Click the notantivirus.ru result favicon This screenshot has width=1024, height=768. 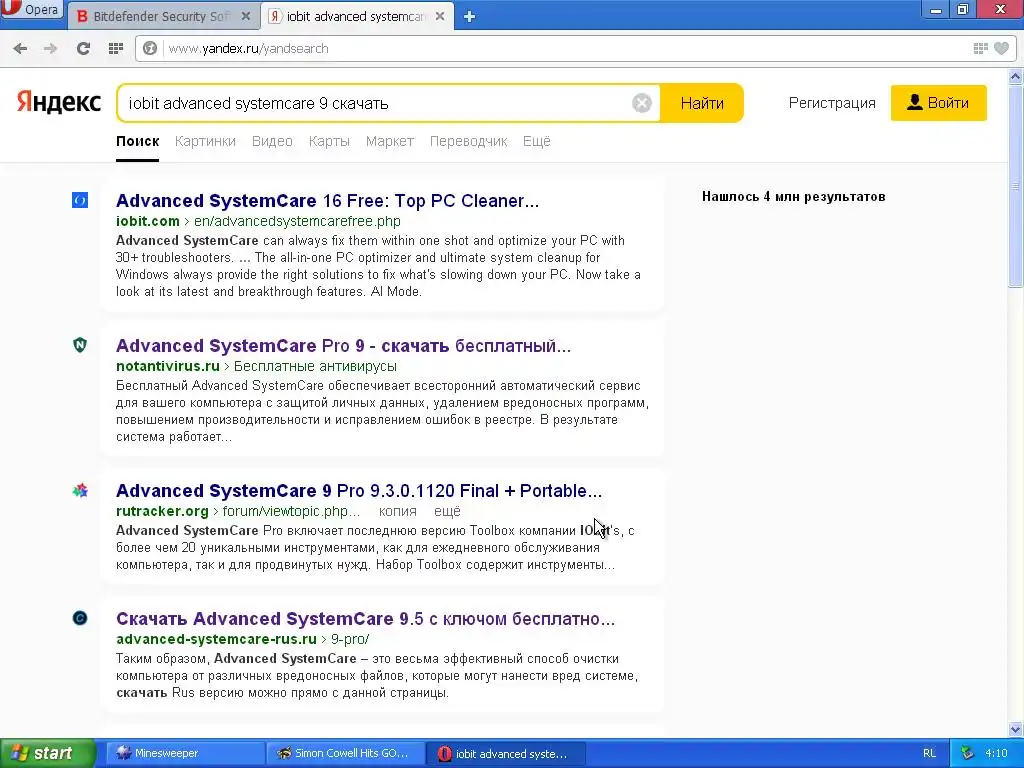tap(80, 345)
